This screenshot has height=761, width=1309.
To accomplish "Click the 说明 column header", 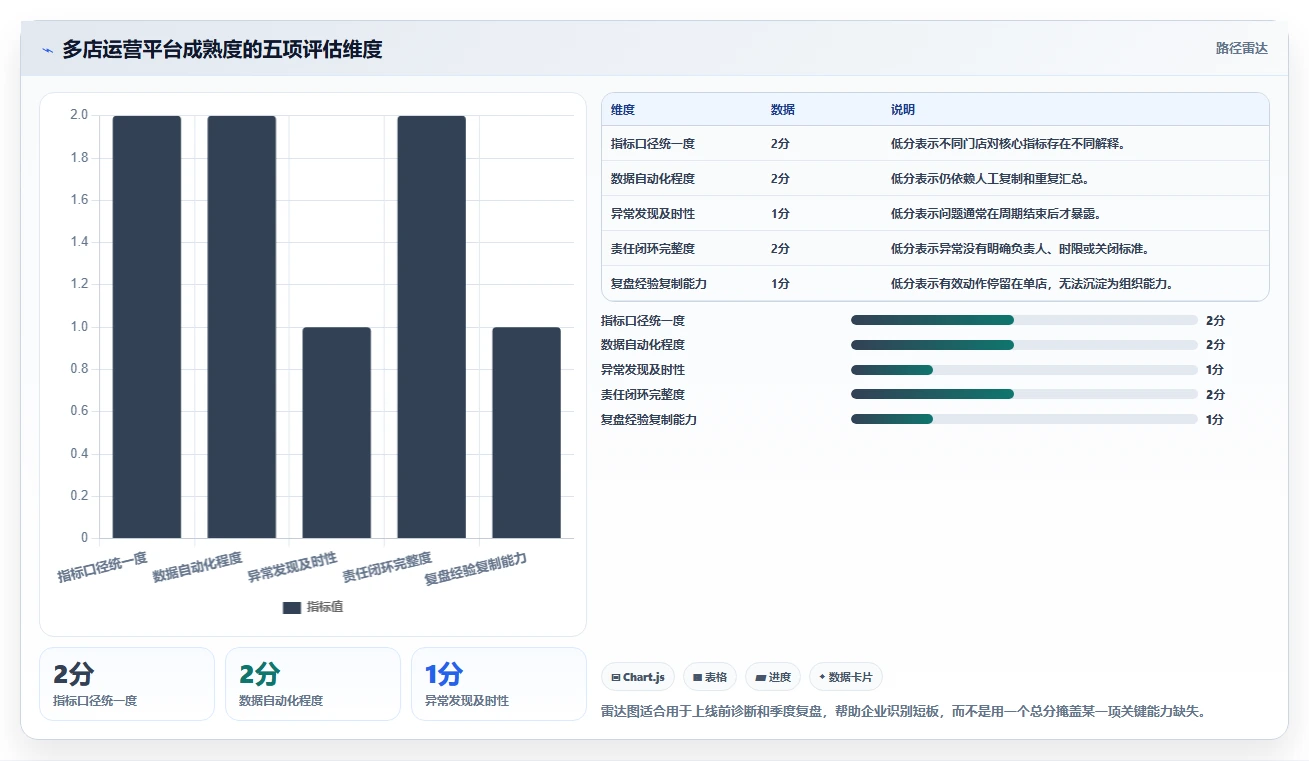I will [x=903, y=110].
